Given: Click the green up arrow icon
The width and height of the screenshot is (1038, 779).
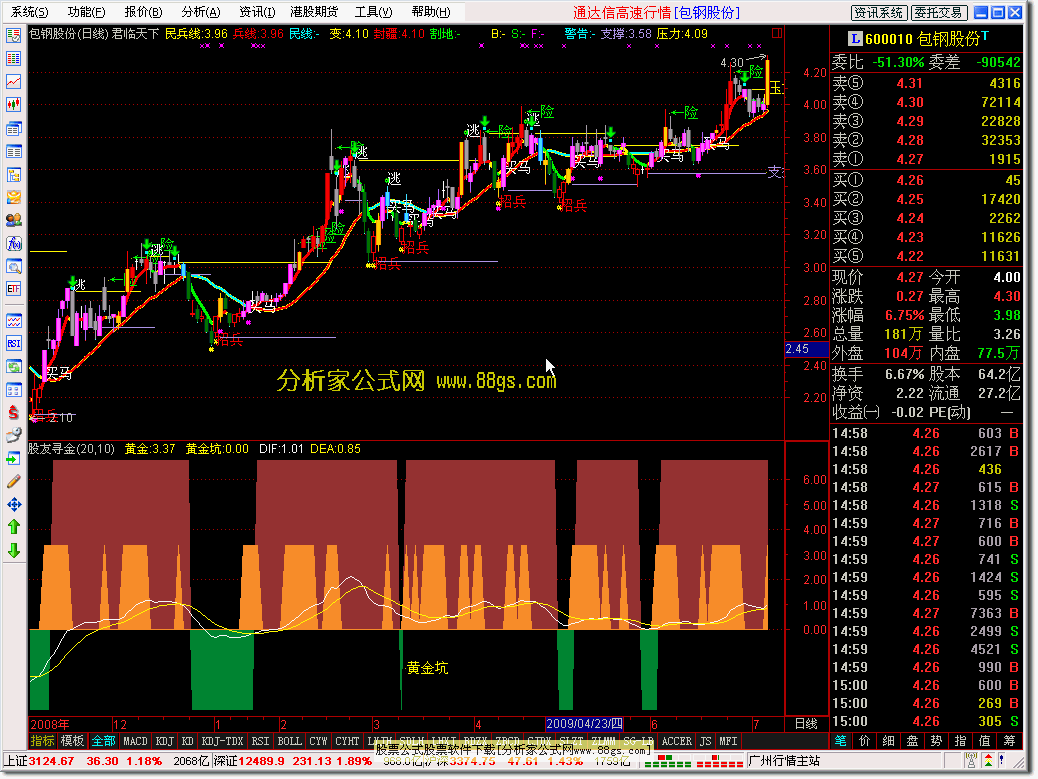Looking at the screenshot, I should [x=13, y=527].
